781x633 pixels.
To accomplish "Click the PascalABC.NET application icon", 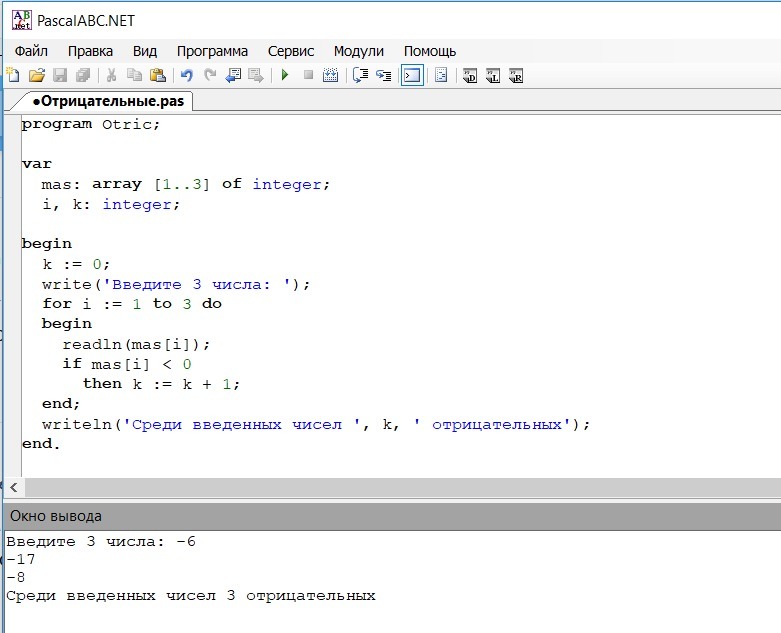I will [22, 20].
